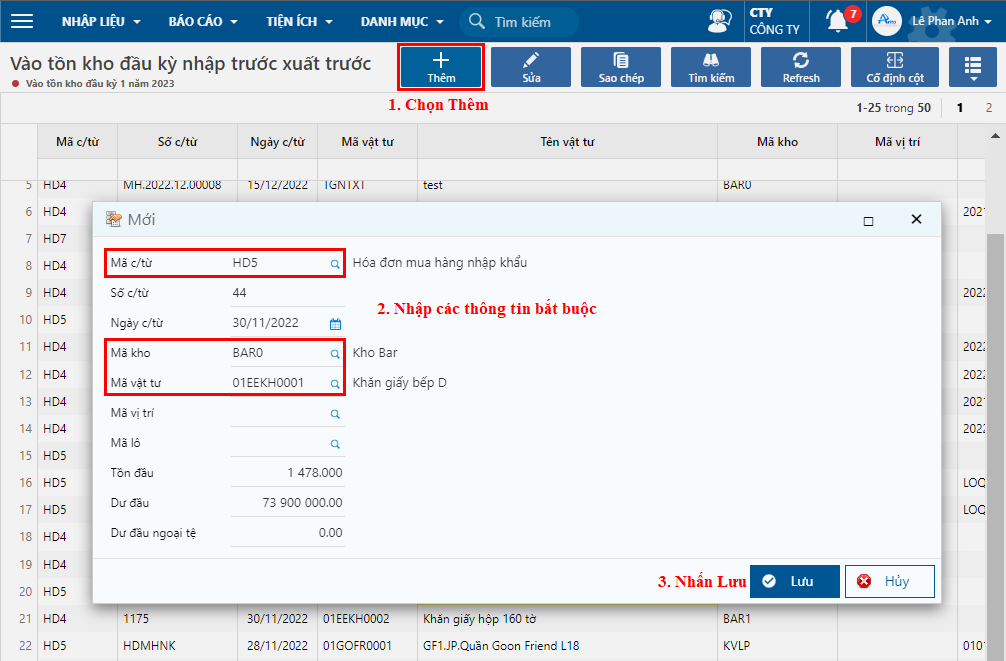
Task: Open the DANH MỤC menu
Action: coord(400,21)
